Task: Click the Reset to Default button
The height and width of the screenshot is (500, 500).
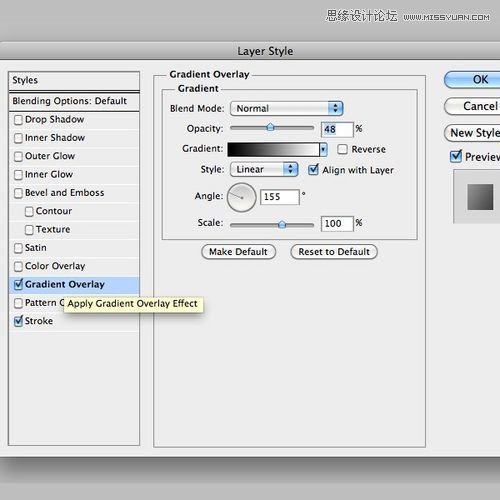Action: click(x=334, y=252)
